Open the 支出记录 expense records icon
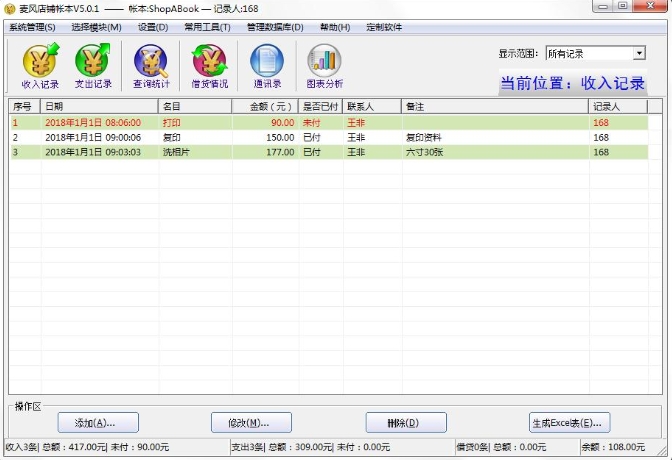The width and height of the screenshot is (672, 460). (93, 66)
